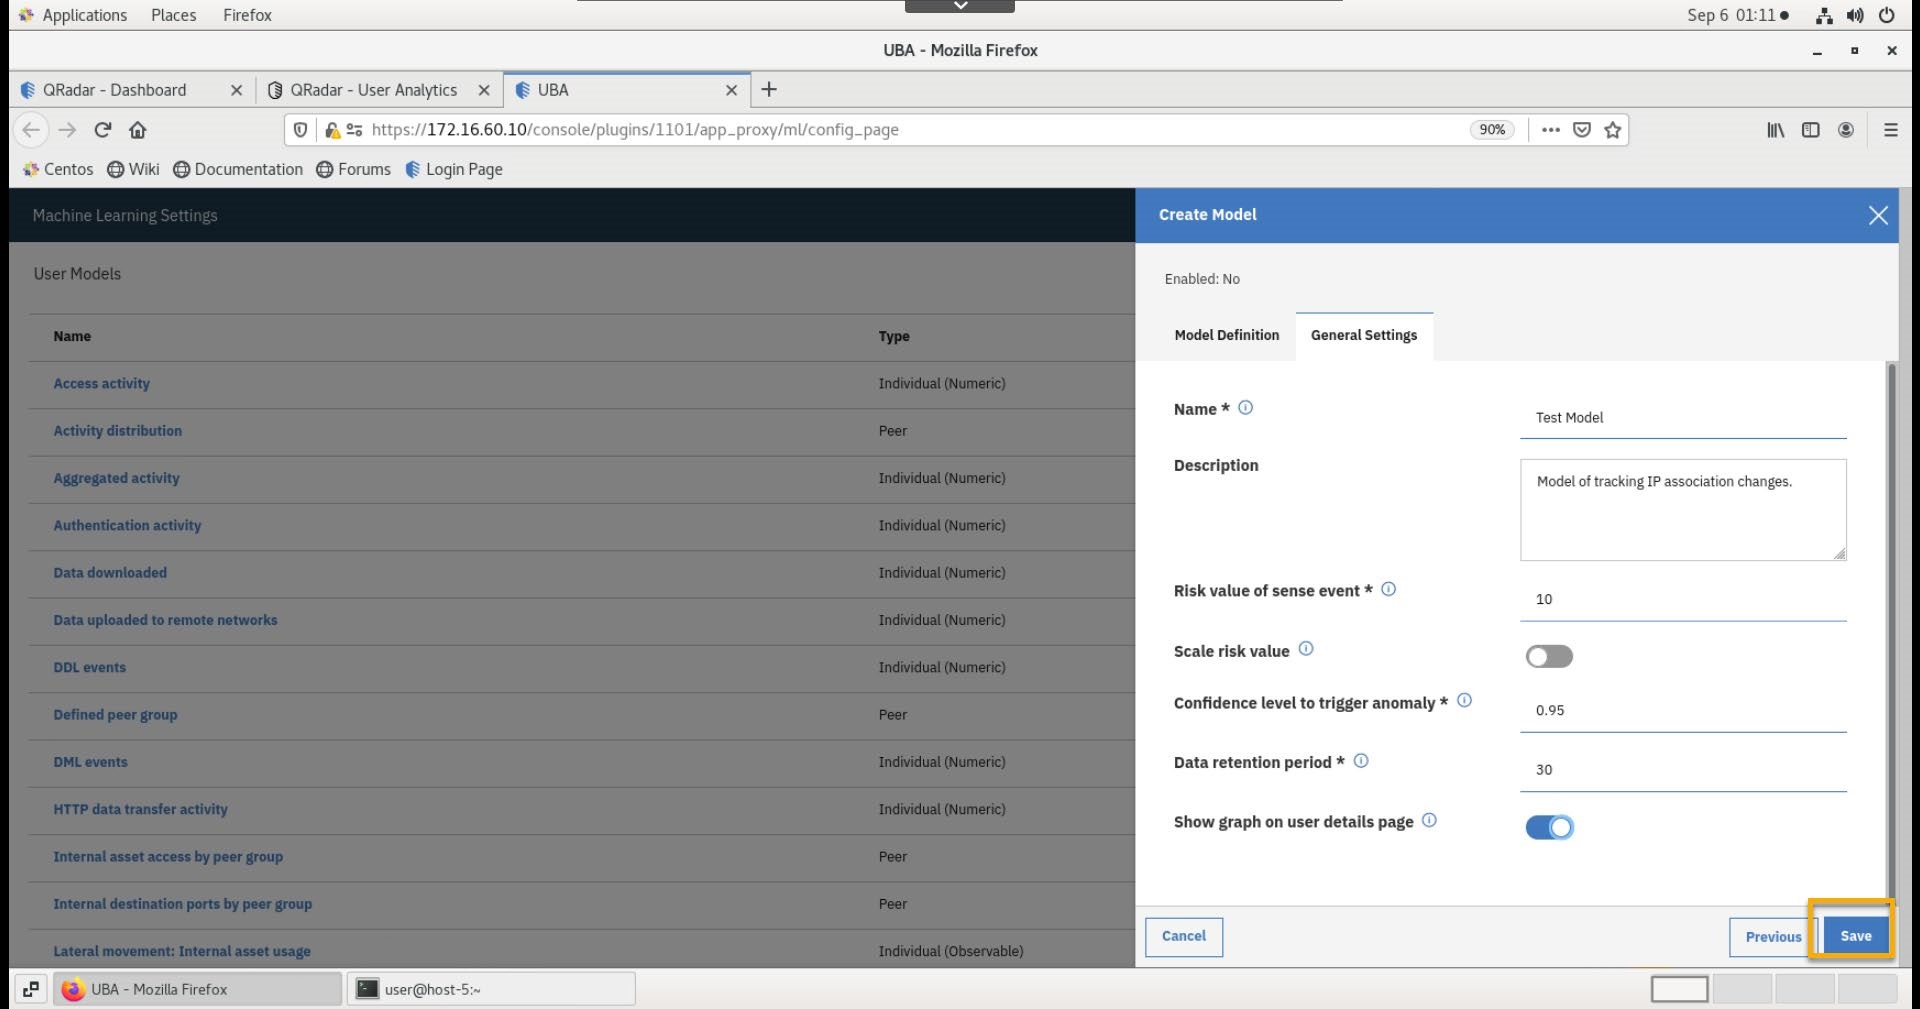This screenshot has width=1920, height=1009.
Task: Click the browser Forward arrow
Action: 67,130
